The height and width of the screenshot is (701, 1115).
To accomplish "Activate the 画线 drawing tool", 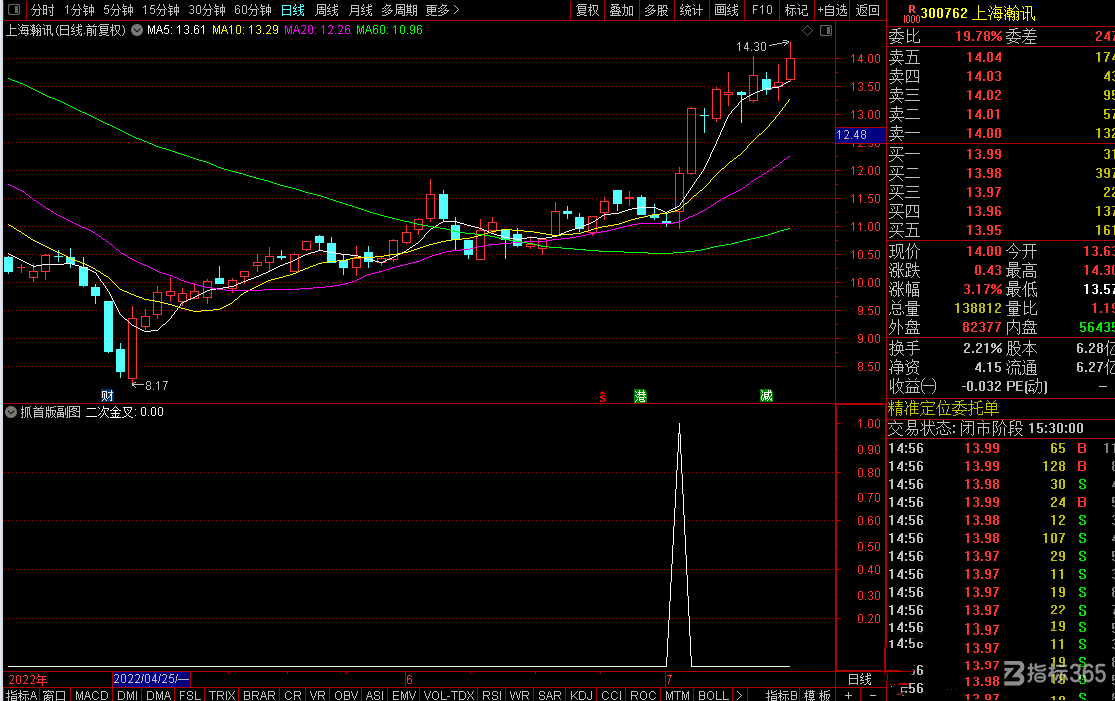I will (x=726, y=10).
